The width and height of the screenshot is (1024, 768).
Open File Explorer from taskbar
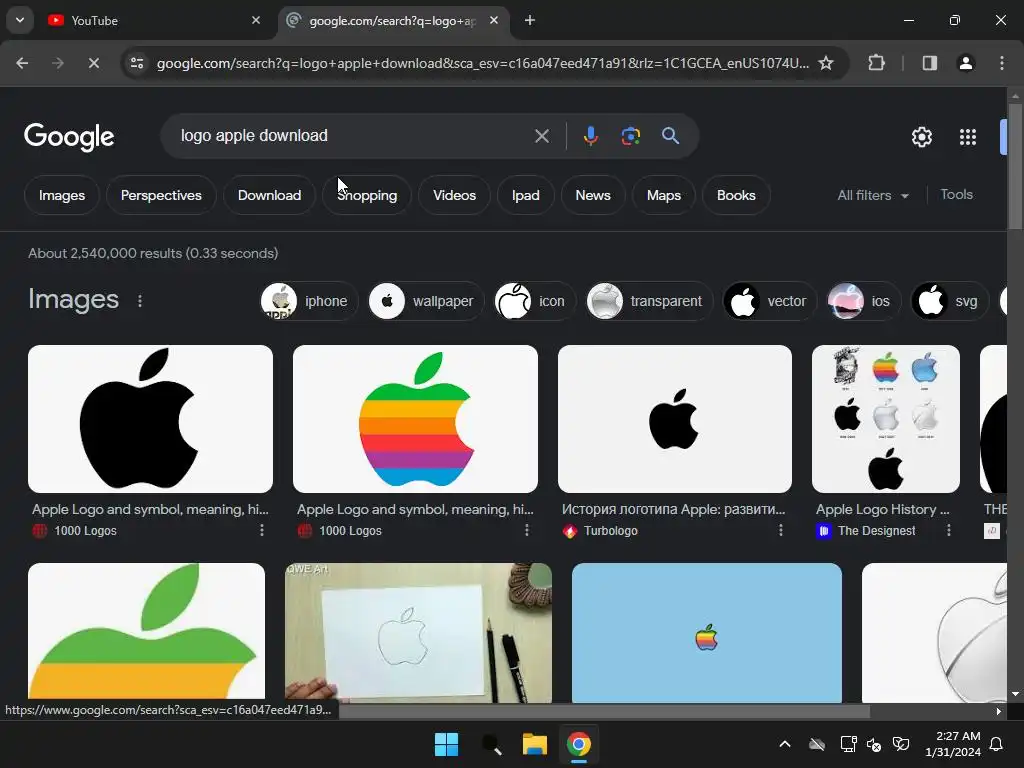tap(535, 744)
